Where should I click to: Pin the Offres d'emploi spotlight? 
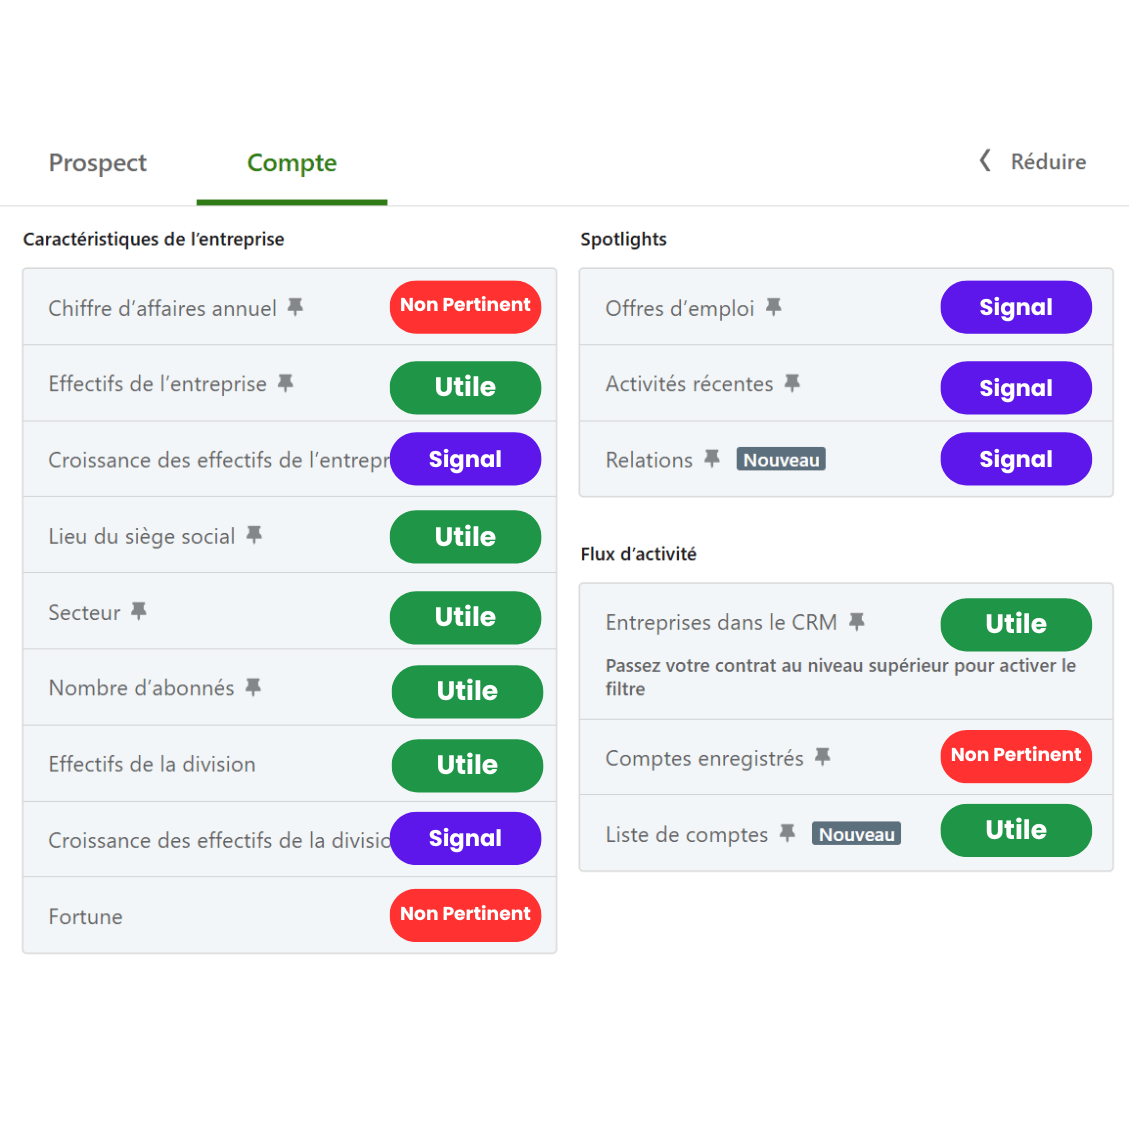tap(773, 307)
